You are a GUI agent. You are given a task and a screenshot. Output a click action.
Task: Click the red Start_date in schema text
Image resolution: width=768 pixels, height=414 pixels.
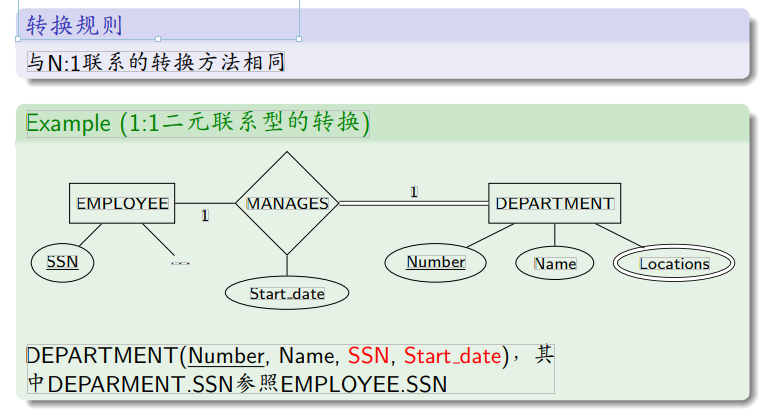(x=453, y=356)
